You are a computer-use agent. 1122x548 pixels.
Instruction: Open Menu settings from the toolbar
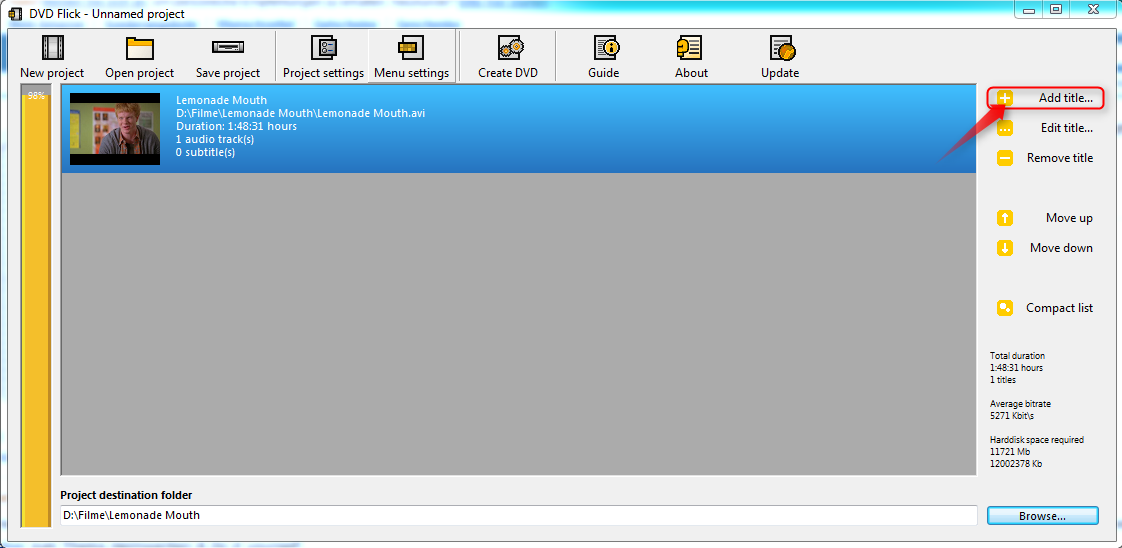(x=411, y=48)
